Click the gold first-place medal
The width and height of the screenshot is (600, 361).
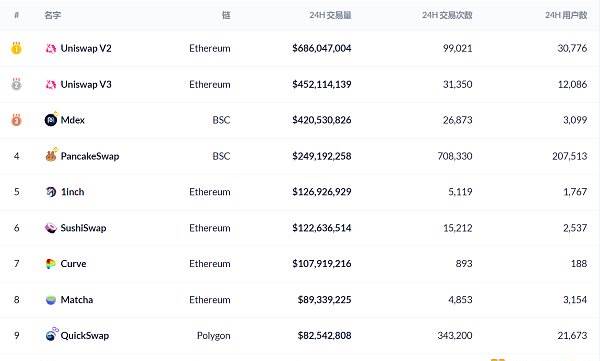(x=16, y=48)
